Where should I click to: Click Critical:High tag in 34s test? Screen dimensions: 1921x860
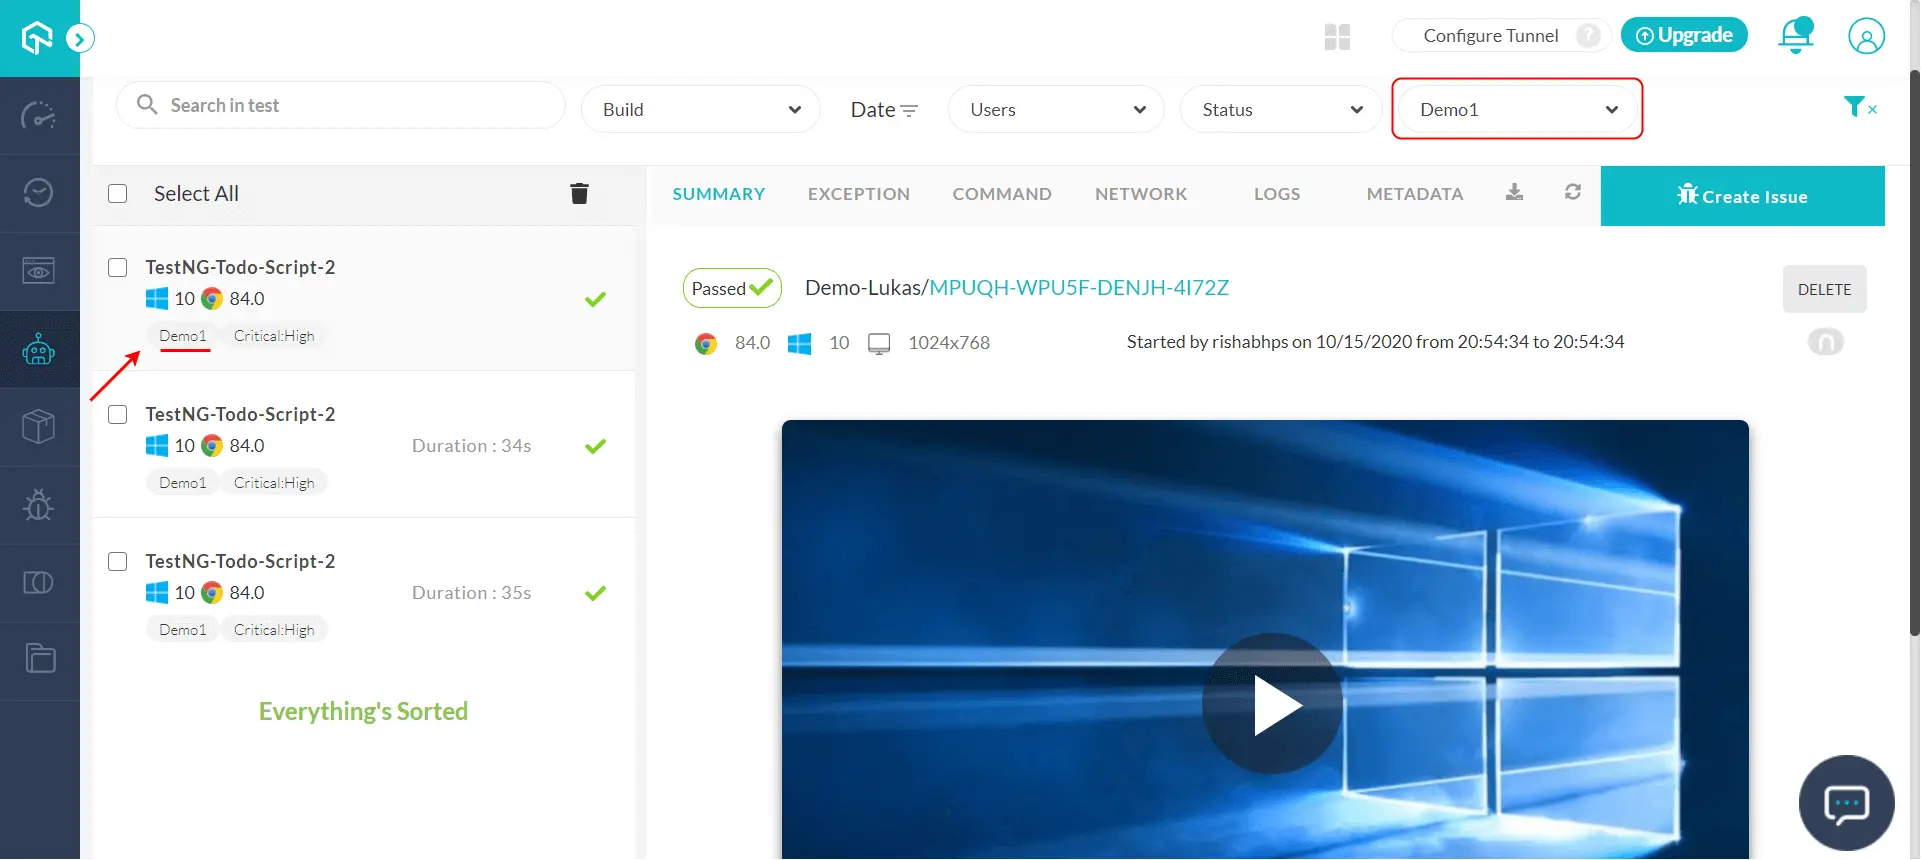[x=274, y=483]
